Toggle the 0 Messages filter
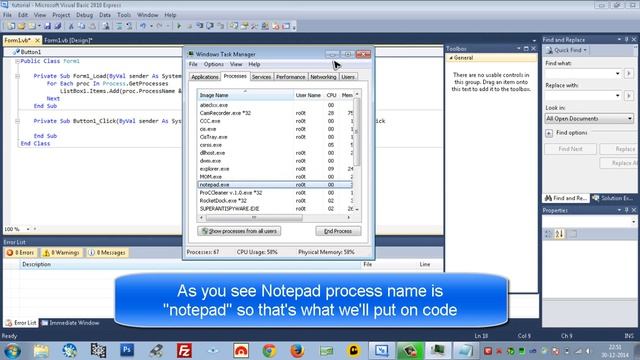Screen dimensions: 640x360 (x=107, y=253)
